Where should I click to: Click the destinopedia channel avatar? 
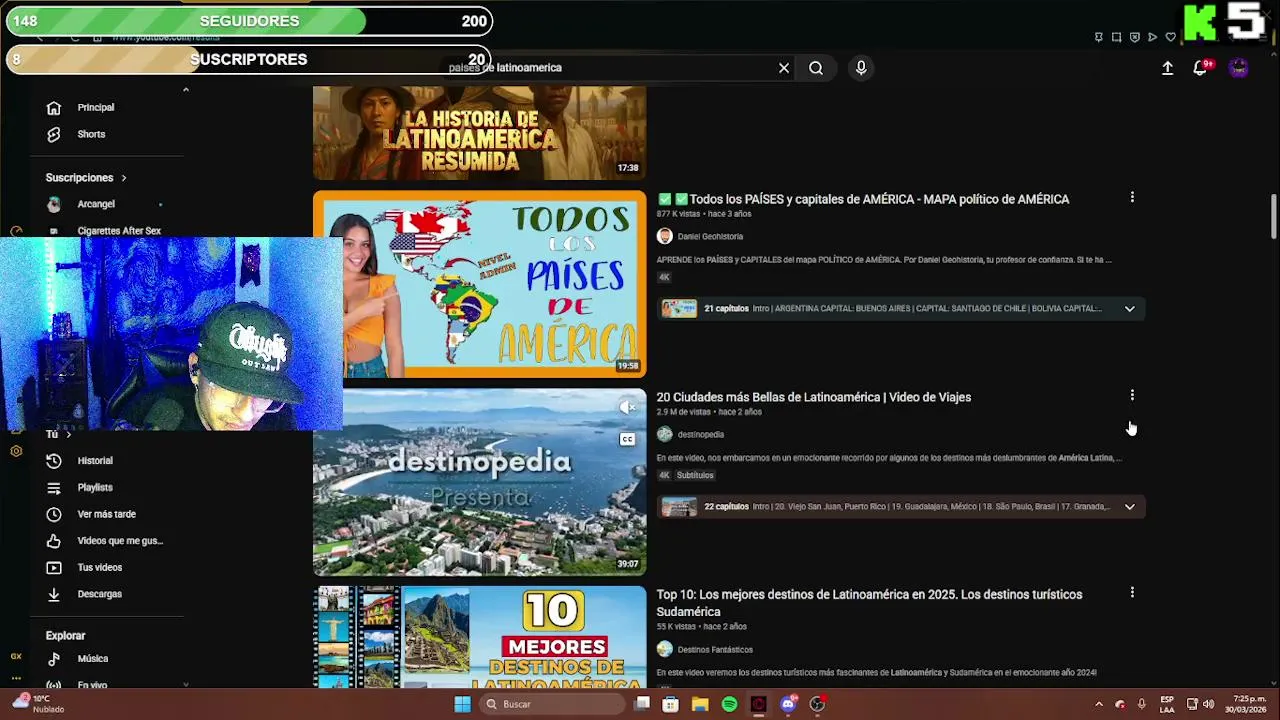coord(665,435)
